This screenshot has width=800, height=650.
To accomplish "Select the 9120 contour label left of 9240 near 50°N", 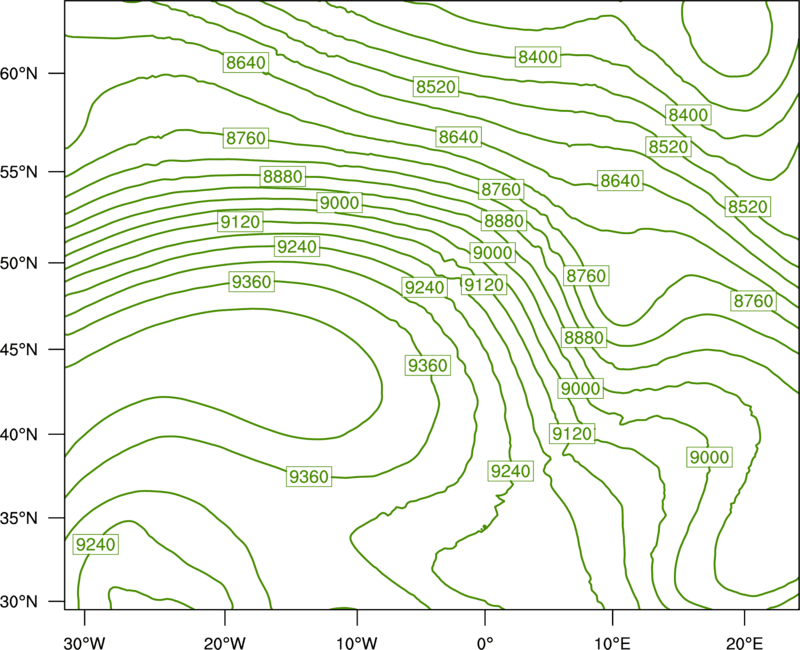I will pyautogui.click(x=240, y=221).
